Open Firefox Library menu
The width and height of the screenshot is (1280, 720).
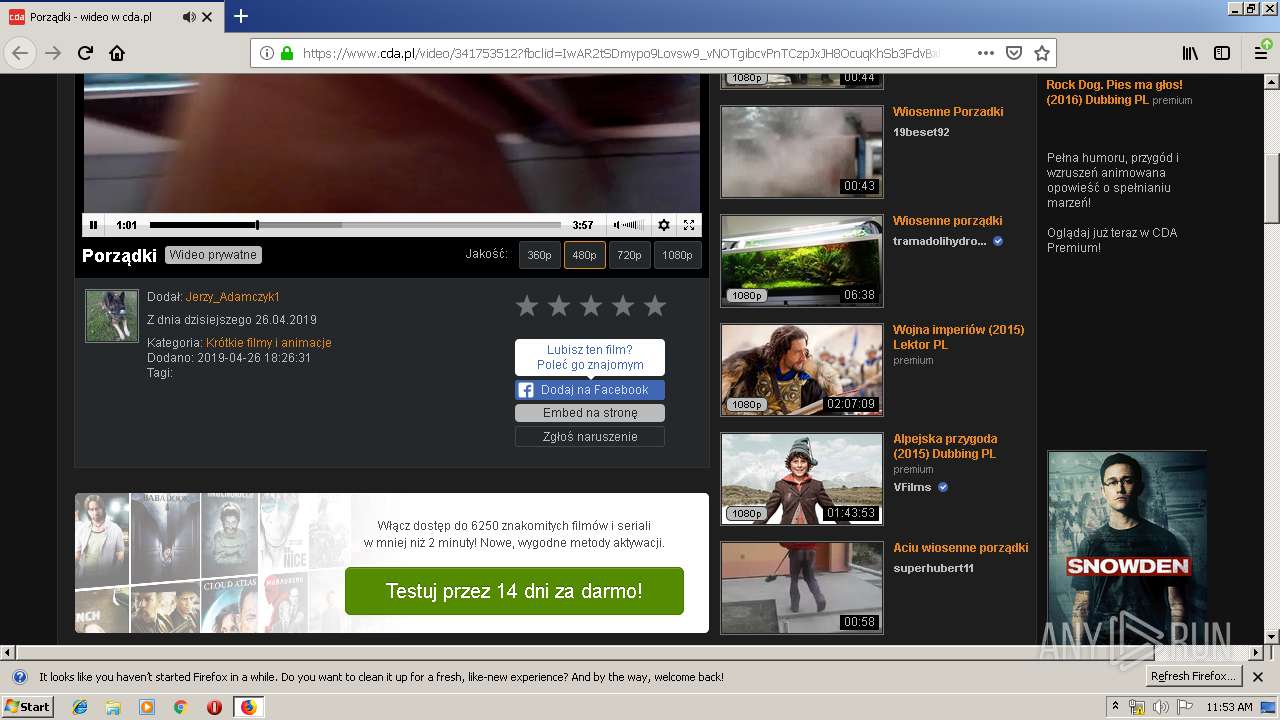(x=1190, y=53)
